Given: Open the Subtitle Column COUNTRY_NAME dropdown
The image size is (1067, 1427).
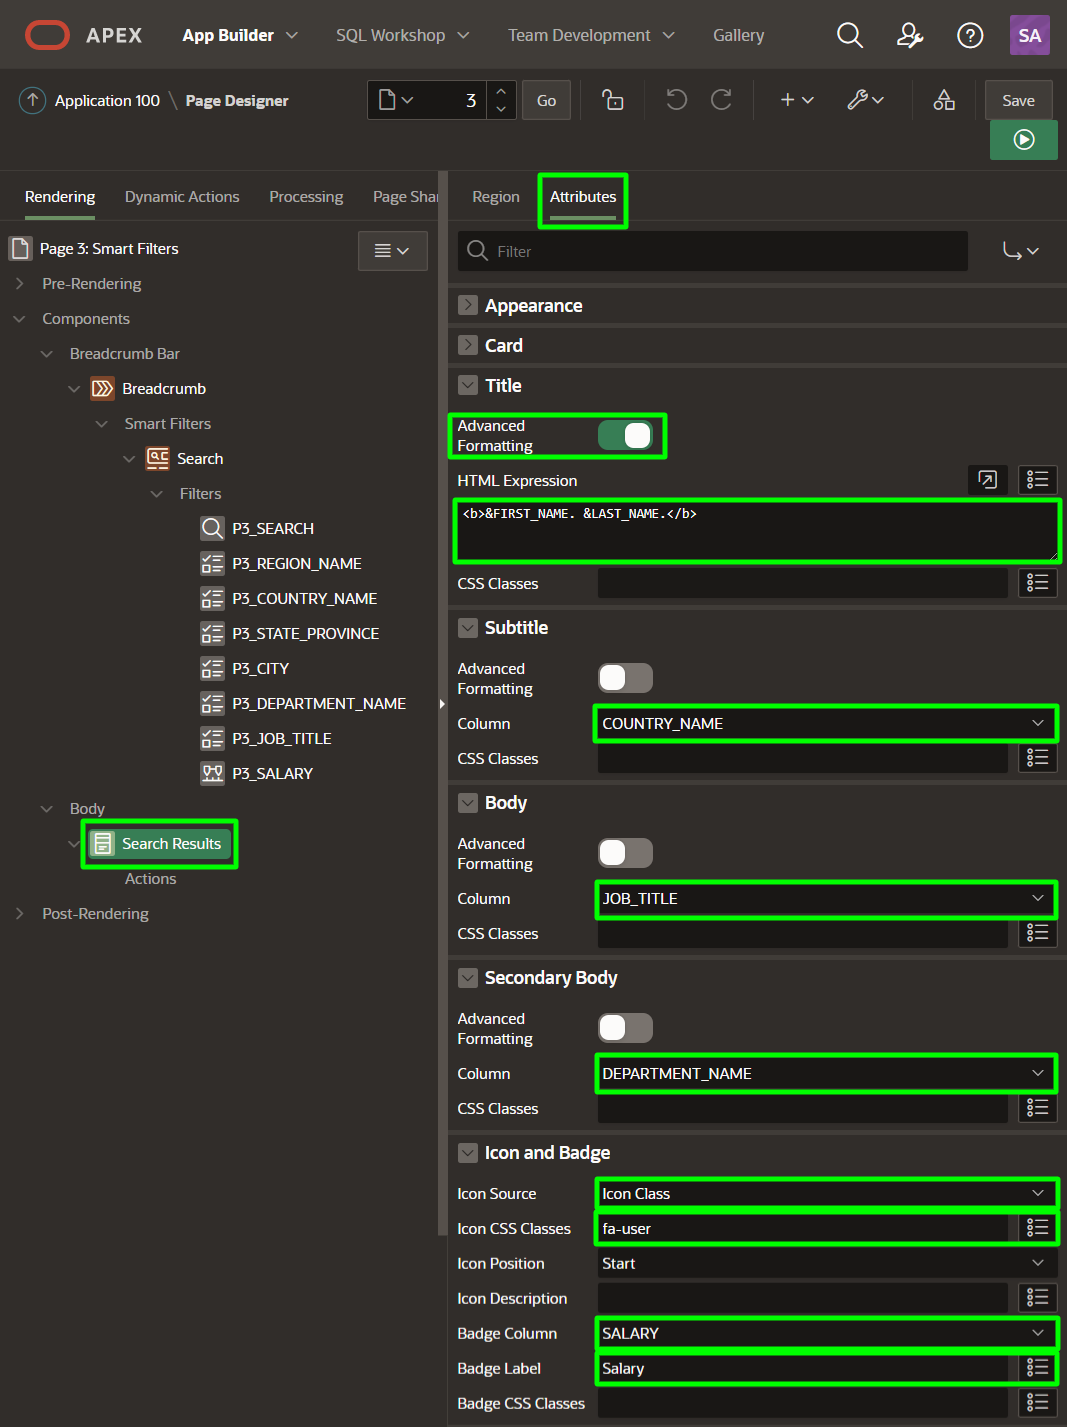Looking at the screenshot, I should 824,724.
